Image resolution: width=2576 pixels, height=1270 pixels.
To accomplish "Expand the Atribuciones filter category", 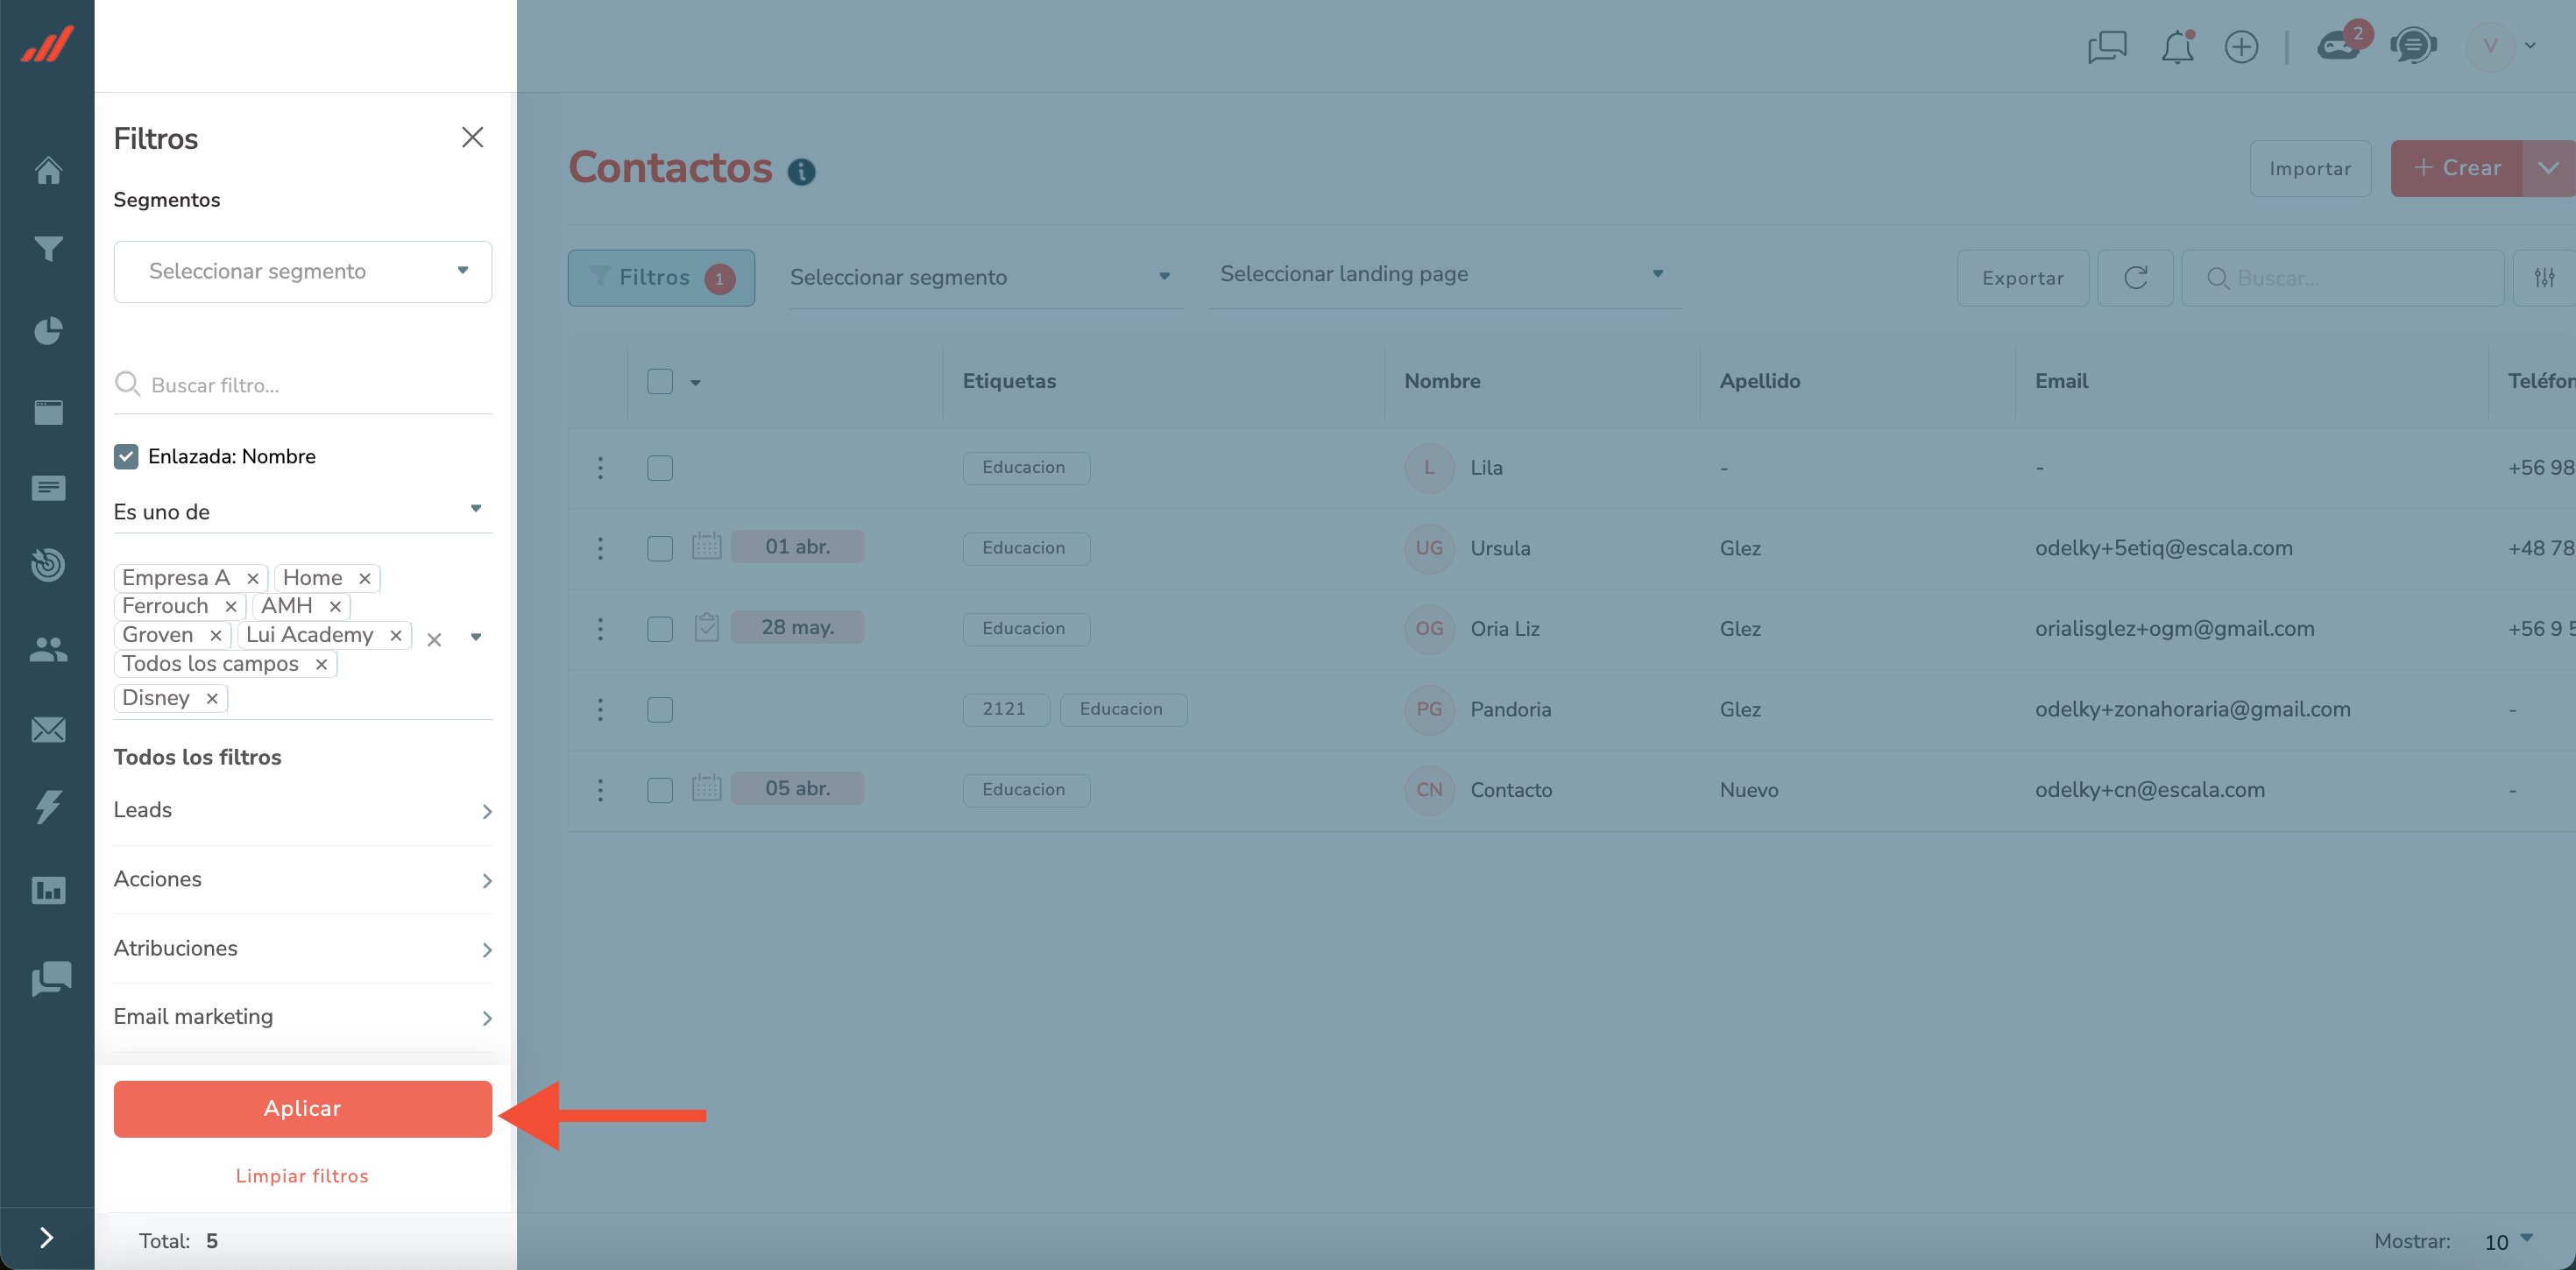I will (303, 948).
